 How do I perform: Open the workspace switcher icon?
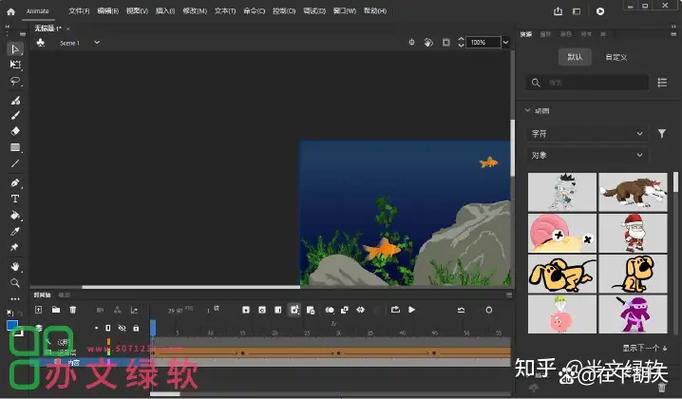coord(576,12)
